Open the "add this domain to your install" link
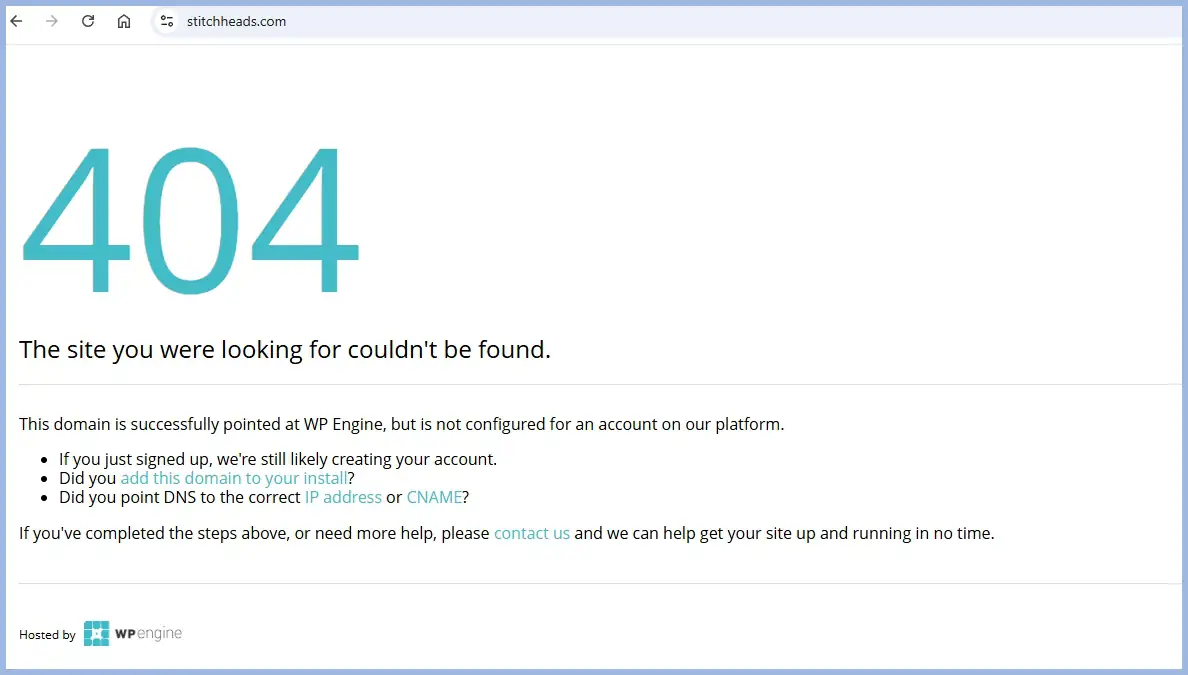 [x=234, y=478]
